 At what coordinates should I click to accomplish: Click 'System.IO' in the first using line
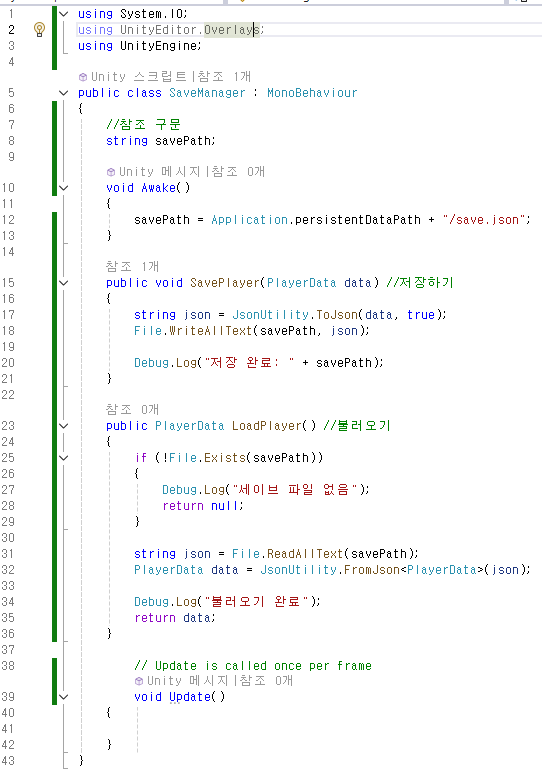[x=151, y=14]
